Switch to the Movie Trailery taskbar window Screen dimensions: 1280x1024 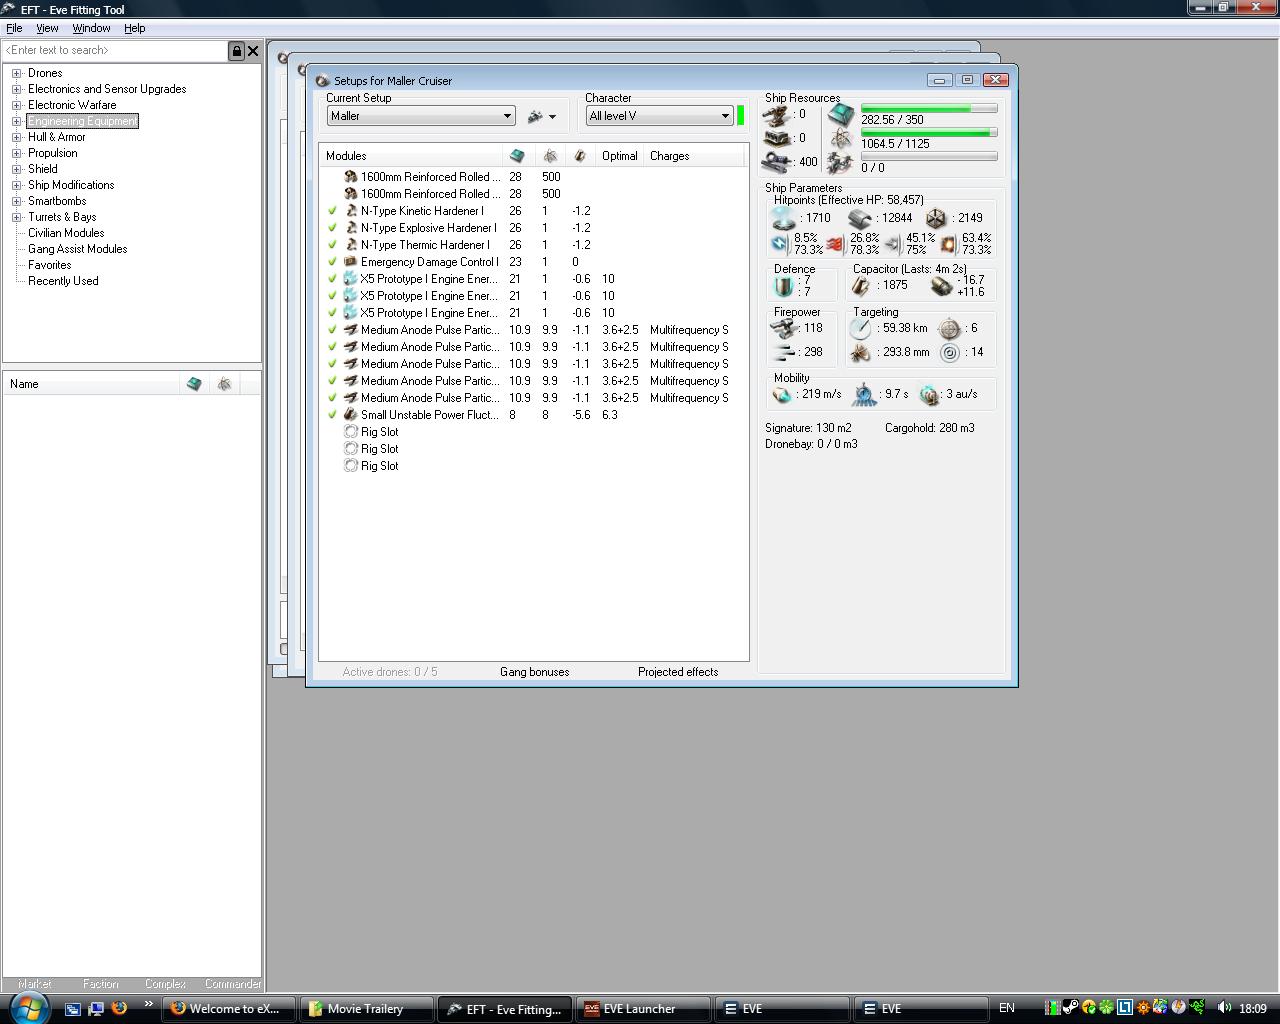367,1009
